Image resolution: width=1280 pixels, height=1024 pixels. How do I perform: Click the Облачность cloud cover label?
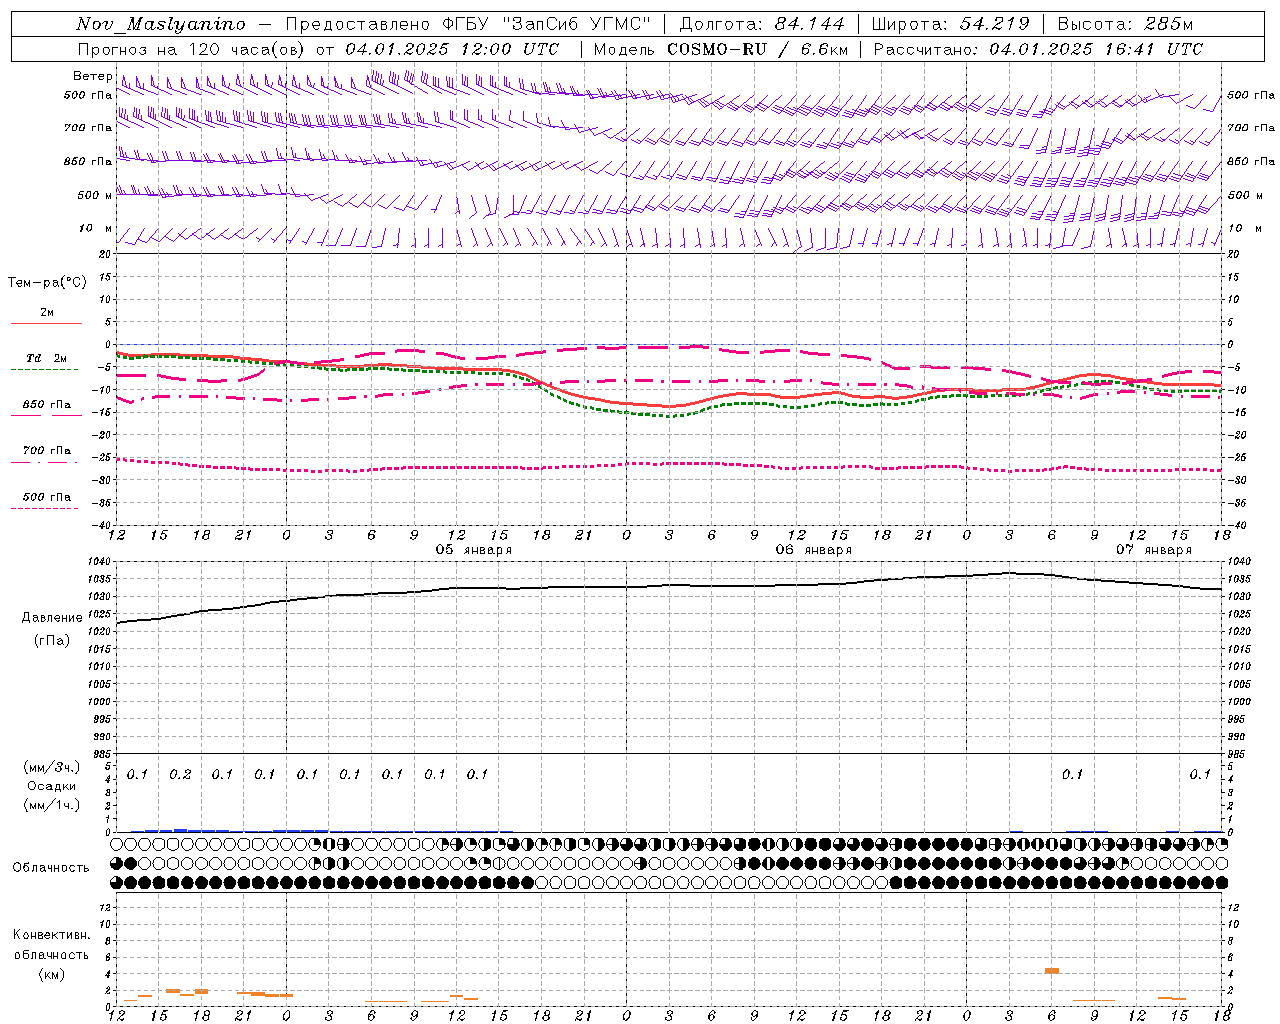51,868
